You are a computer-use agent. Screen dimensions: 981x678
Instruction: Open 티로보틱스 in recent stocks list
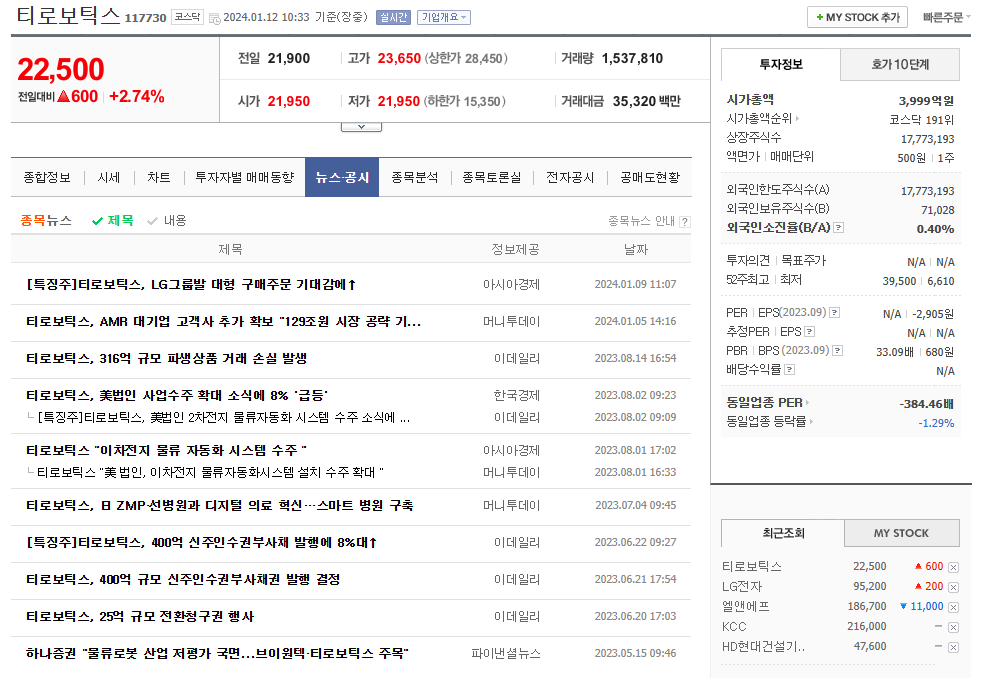tap(752, 566)
